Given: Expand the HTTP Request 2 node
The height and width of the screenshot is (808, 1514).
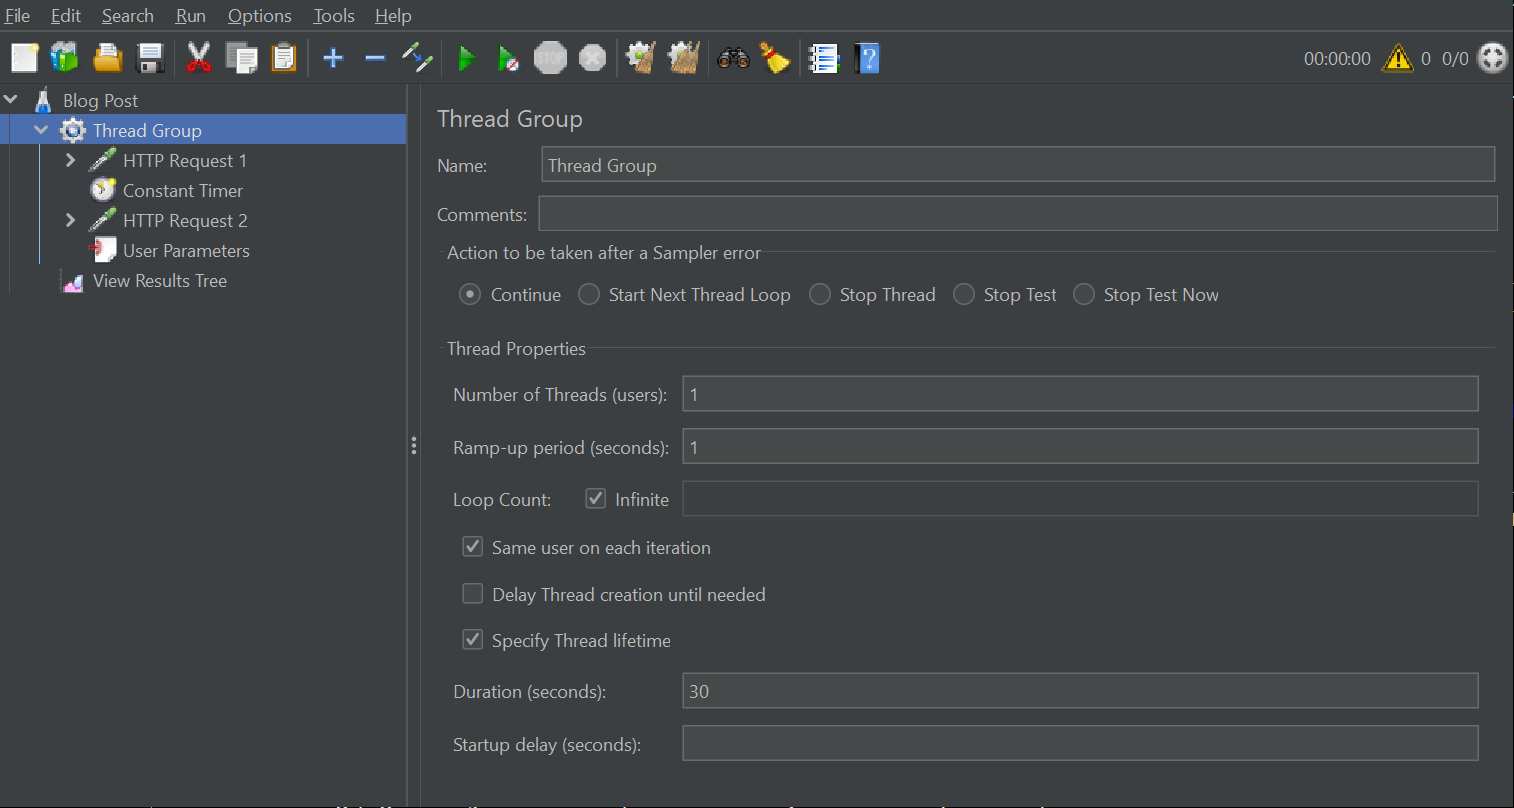Looking at the screenshot, I should tap(70, 220).
